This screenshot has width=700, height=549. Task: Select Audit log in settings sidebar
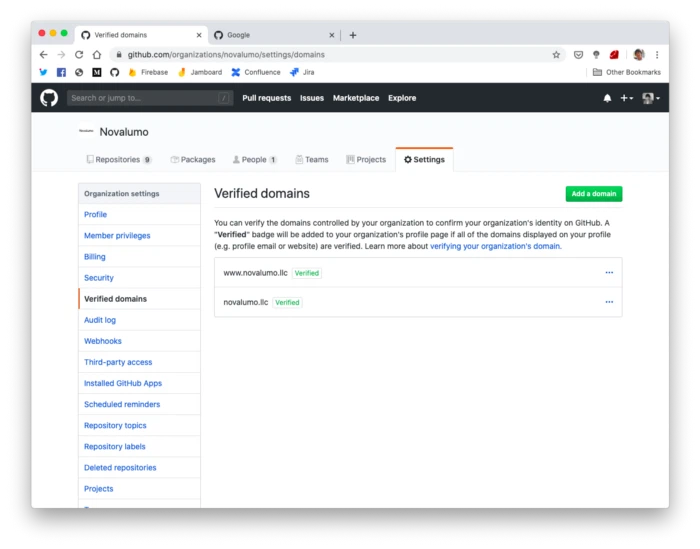coord(100,320)
